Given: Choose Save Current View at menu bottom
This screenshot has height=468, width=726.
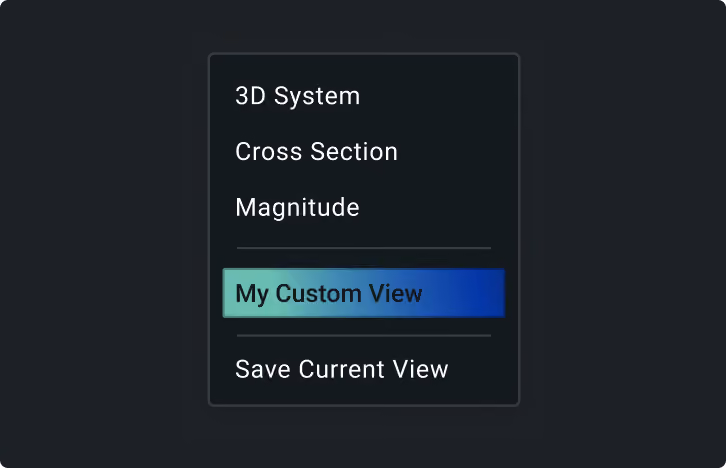Looking at the screenshot, I should click(x=363, y=369).
